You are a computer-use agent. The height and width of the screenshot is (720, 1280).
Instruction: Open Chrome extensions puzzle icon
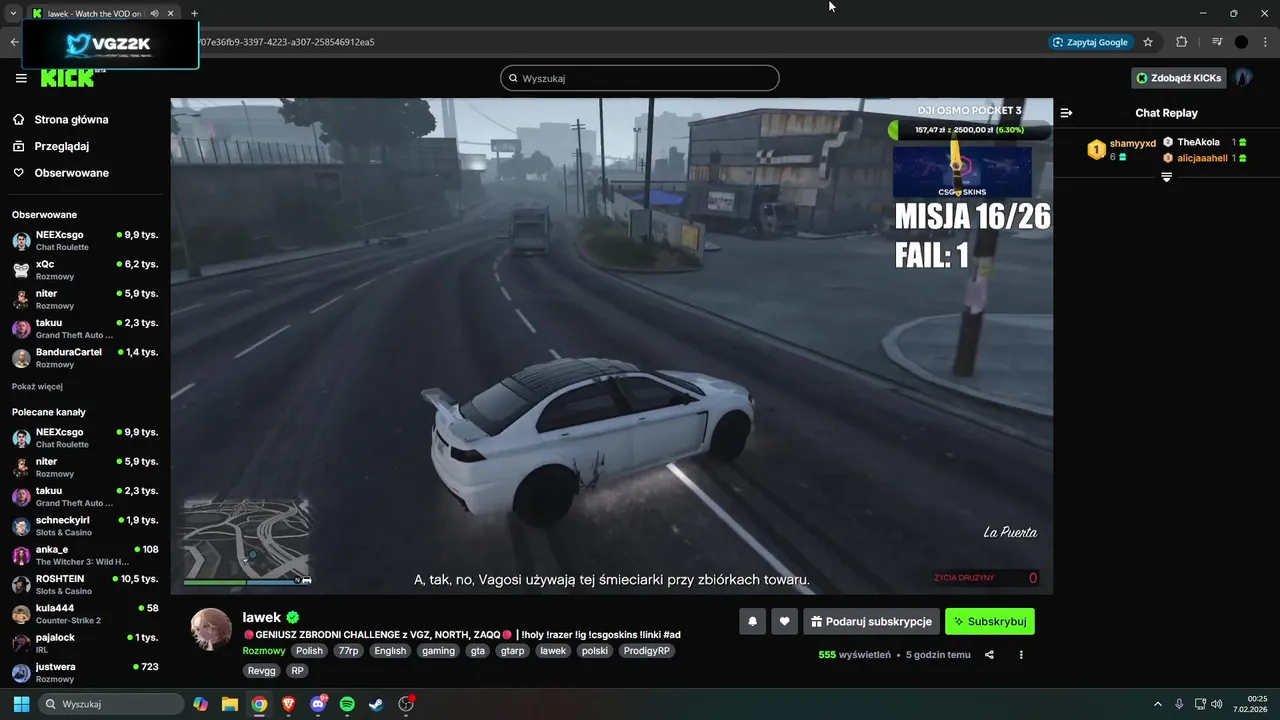pyautogui.click(x=1181, y=42)
